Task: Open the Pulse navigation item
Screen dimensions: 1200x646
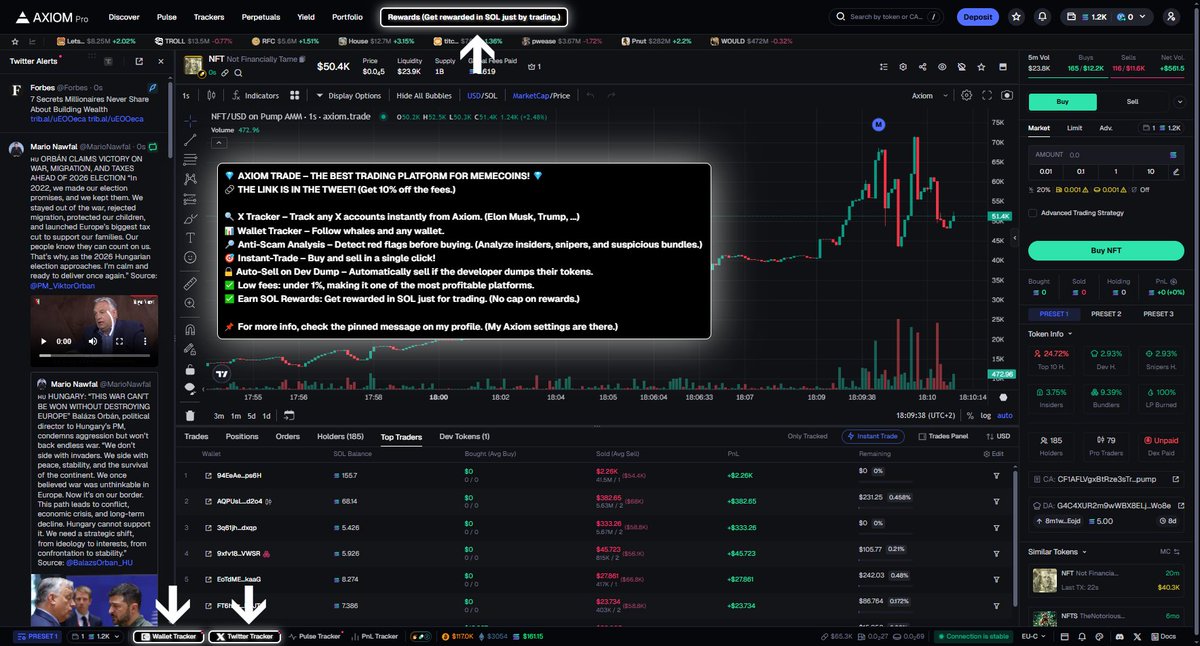Action: [x=167, y=17]
